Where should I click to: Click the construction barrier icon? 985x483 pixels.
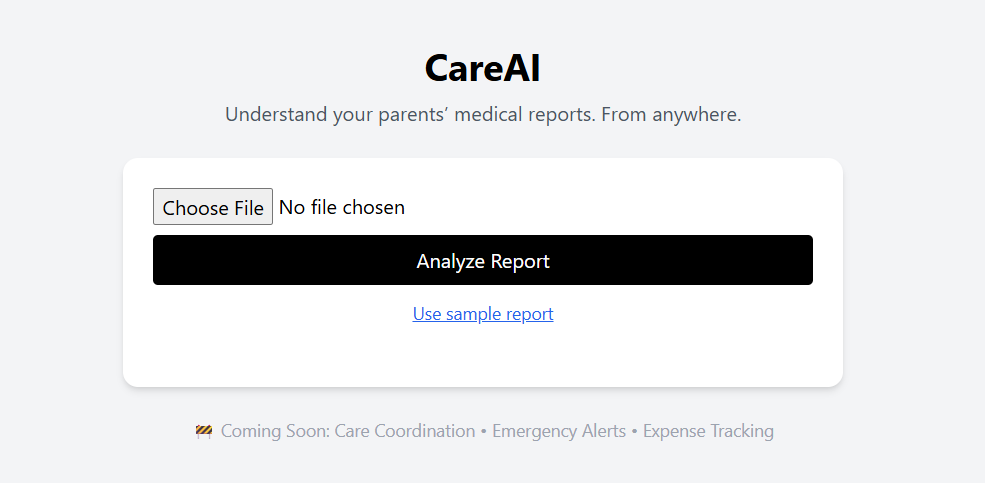(x=204, y=432)
